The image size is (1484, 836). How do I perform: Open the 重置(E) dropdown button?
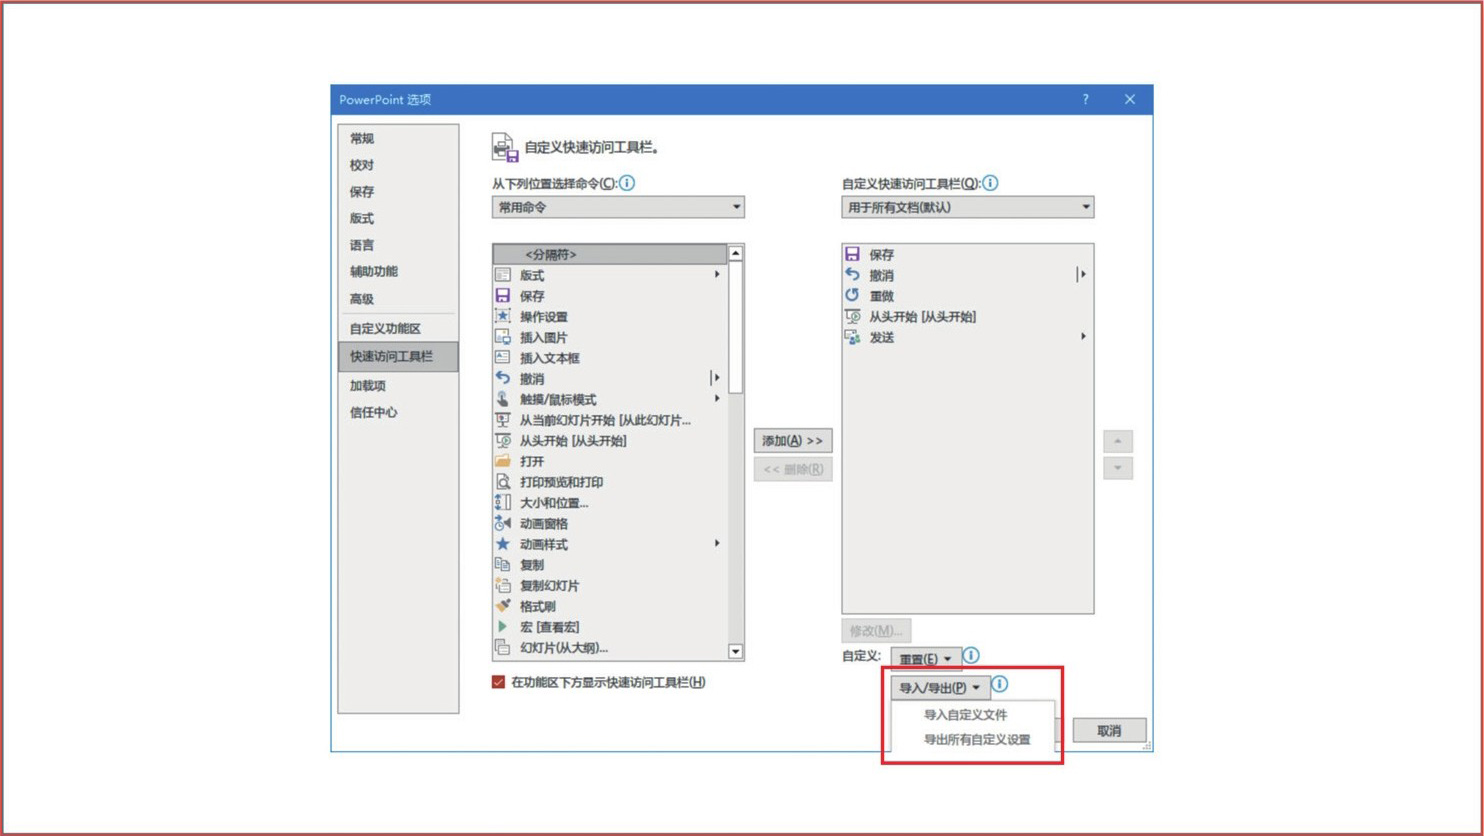(x=926, y=659)
